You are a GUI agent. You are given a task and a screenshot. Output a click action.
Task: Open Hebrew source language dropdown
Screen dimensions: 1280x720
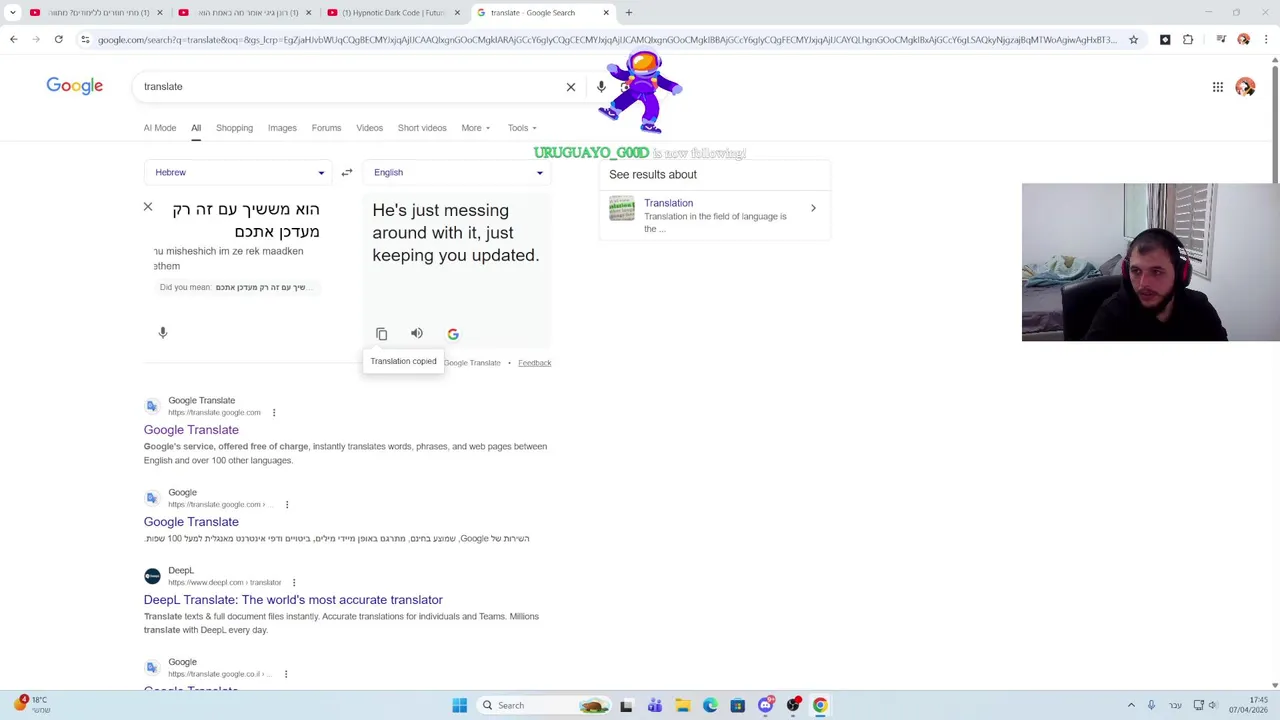click(240, 172)
